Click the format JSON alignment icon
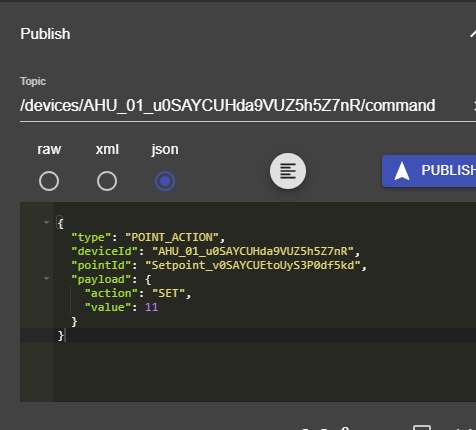Viewport: 476px width, 430px height. click(288, 171)
